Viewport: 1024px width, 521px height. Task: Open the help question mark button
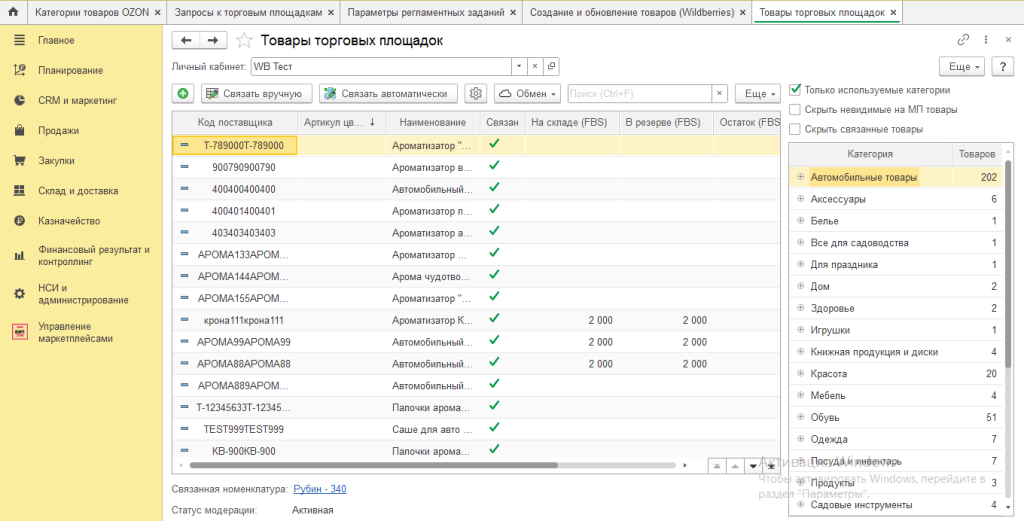pos(1003,66)
